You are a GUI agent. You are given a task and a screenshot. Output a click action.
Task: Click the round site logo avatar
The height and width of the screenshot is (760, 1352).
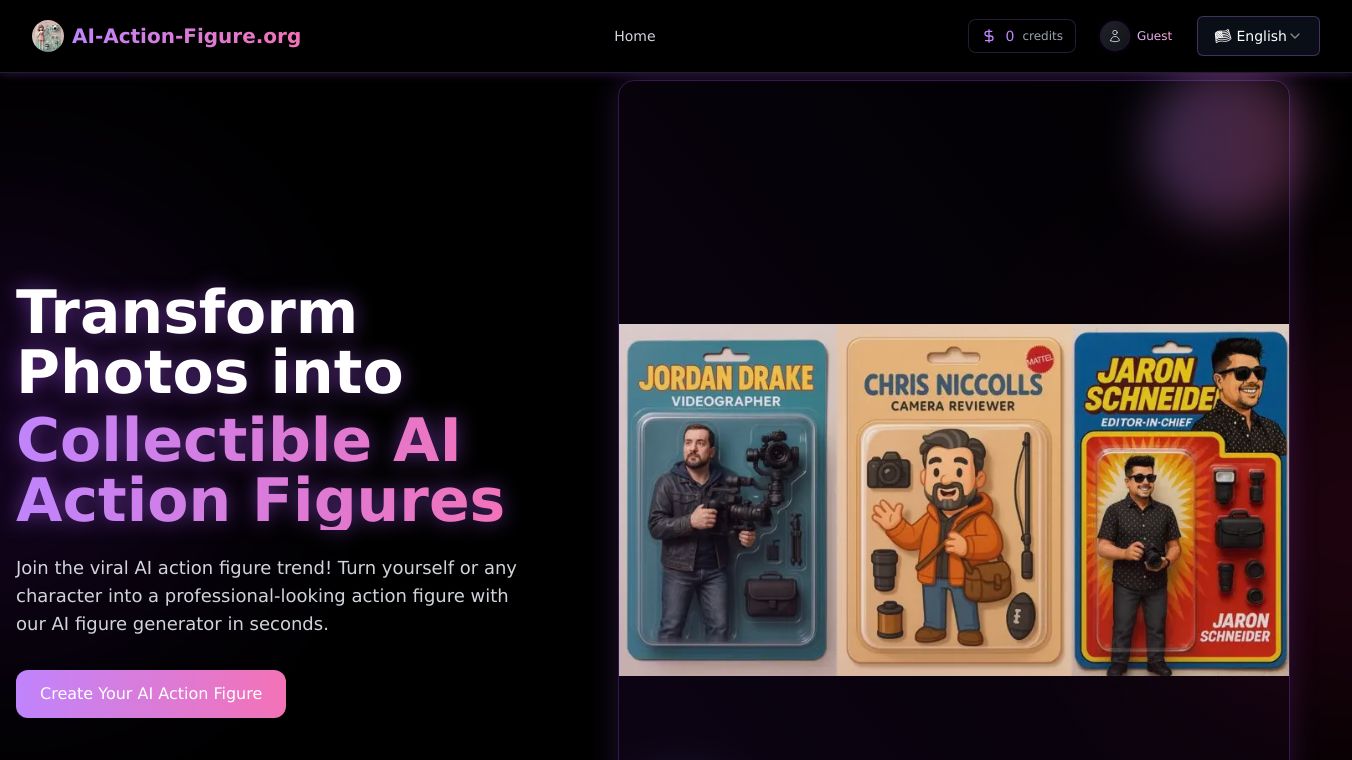(48, 36)
